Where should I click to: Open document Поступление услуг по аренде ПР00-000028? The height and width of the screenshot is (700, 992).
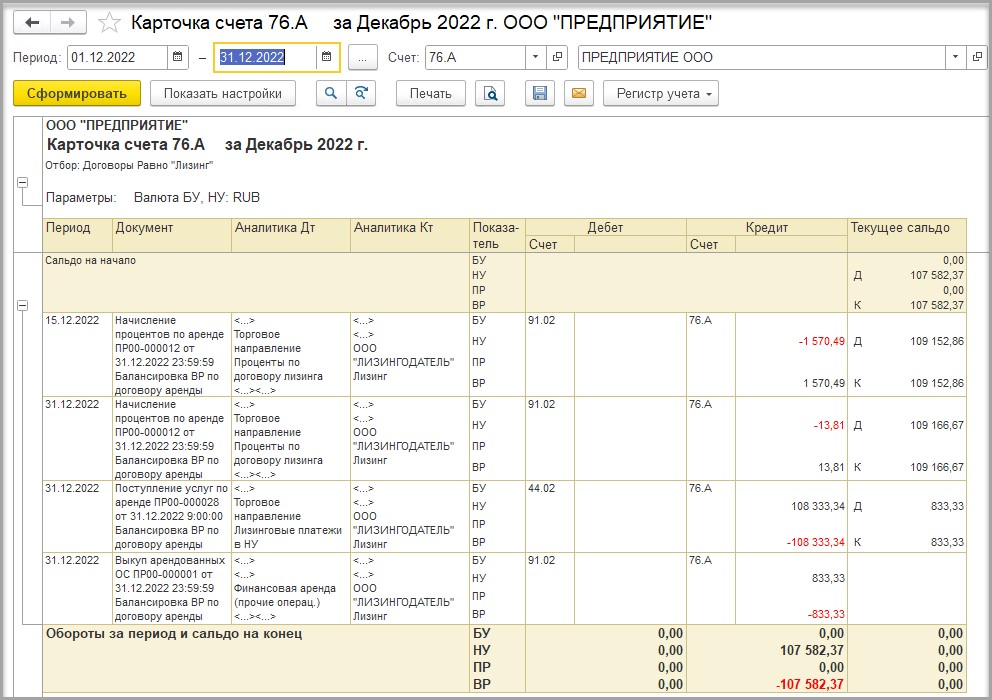pyautogui.click(x=171, y=516)
